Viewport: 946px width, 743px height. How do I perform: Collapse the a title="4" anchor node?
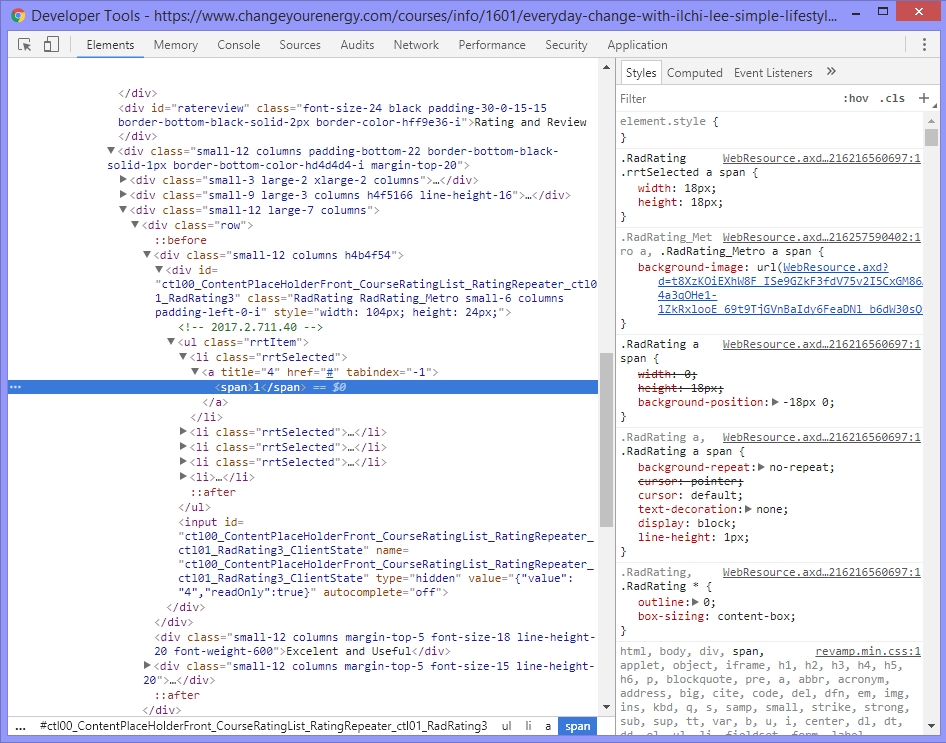pyautogui.click(x=196, y=372)
